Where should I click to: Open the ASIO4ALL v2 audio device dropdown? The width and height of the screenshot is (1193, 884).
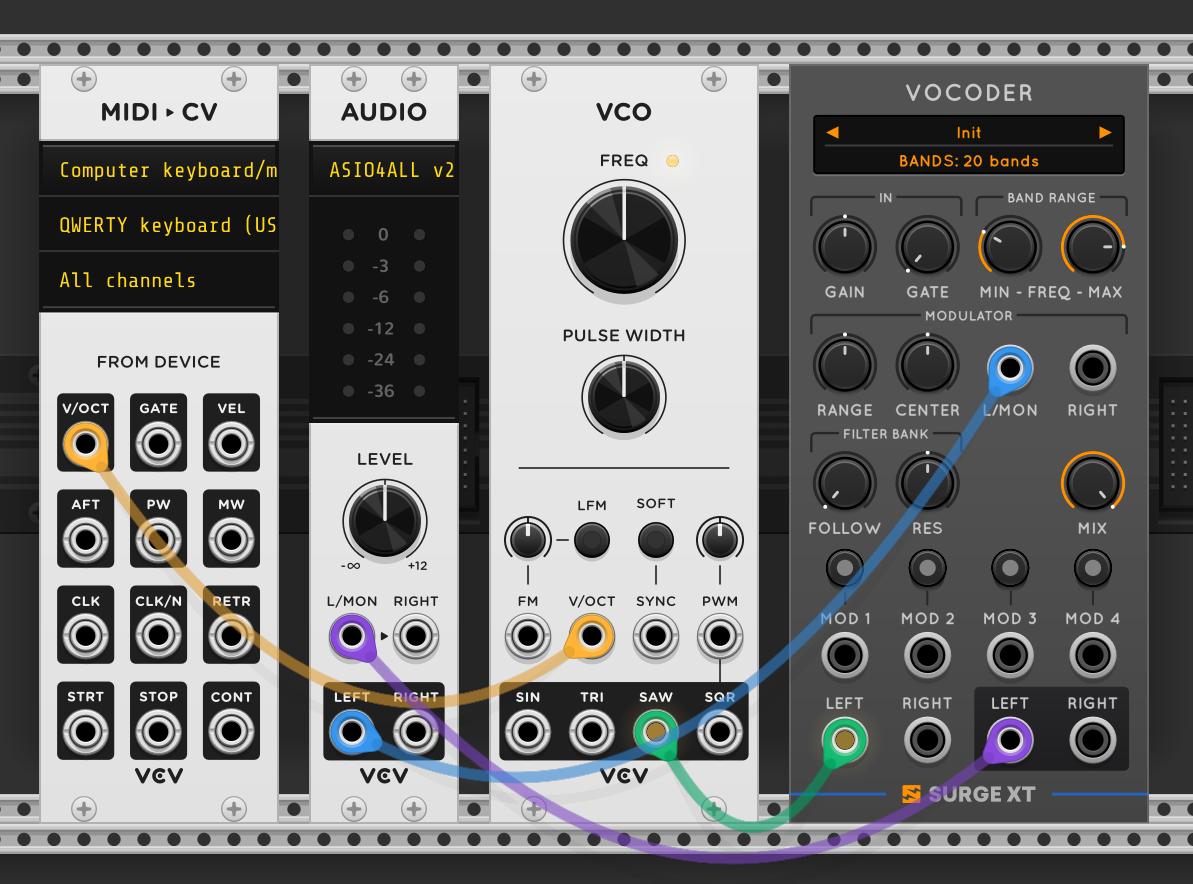384,170
